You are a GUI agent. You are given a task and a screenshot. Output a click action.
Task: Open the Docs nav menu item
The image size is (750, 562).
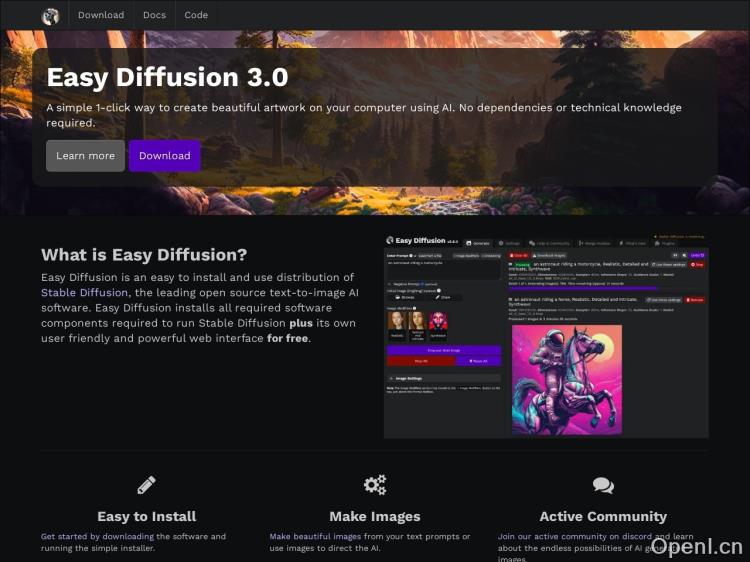click(x=154, y=15)
